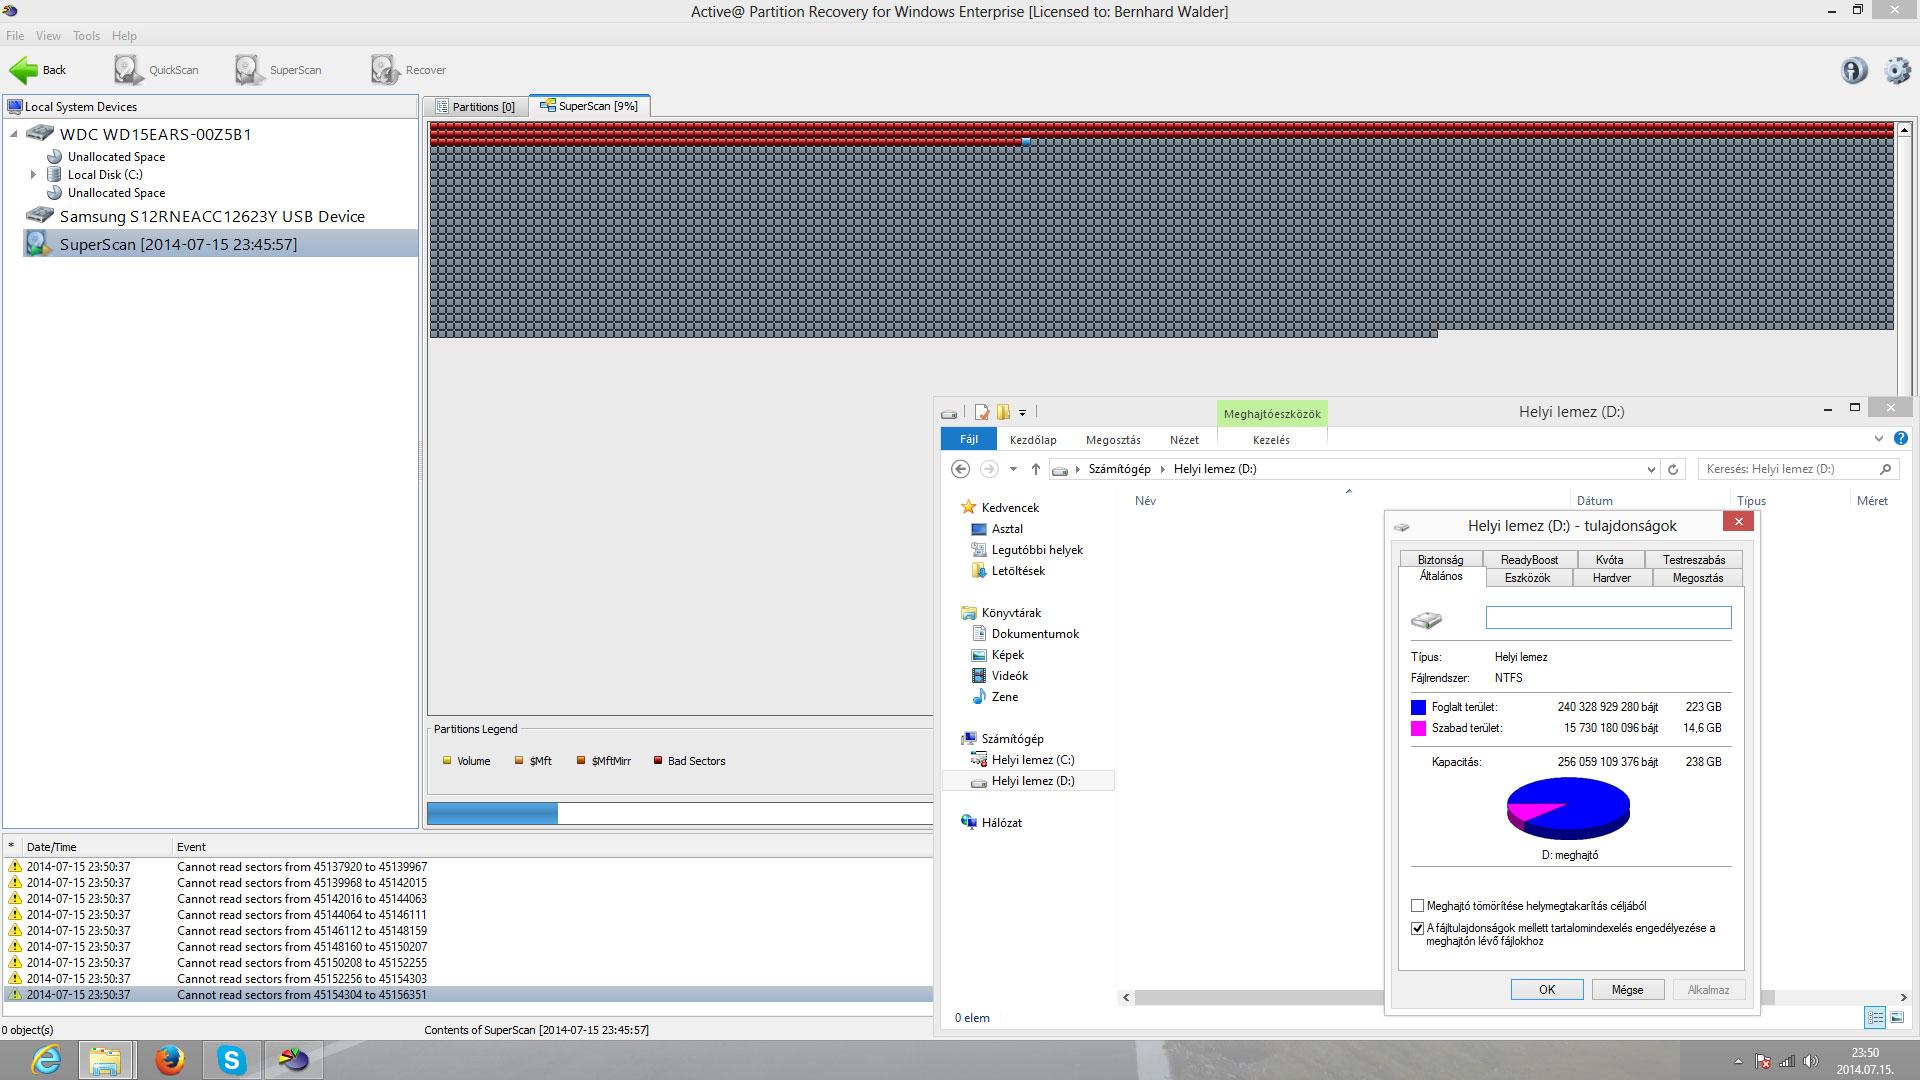The image size is (1920, 1080).
Task: Launch SuperScan from the toolbar
Action: pyautogui.click(x=278, y=70)
